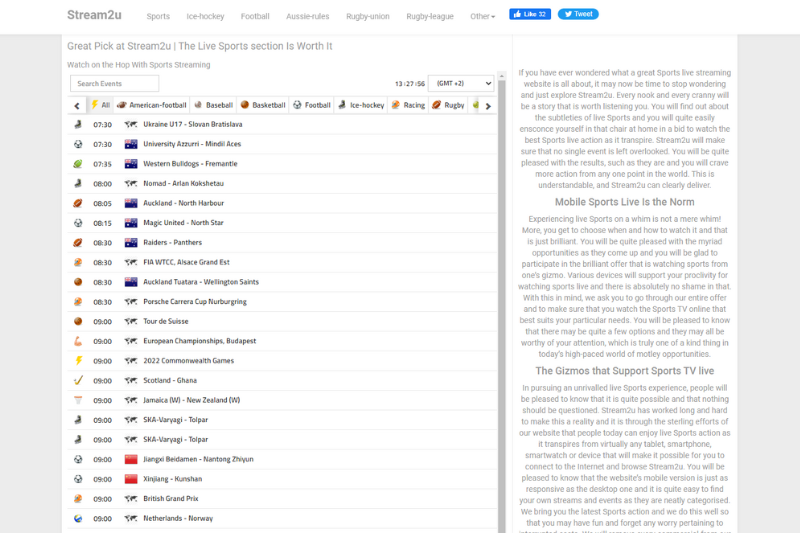Click the racing icon beside British Grand Prix

coord(78,499)
